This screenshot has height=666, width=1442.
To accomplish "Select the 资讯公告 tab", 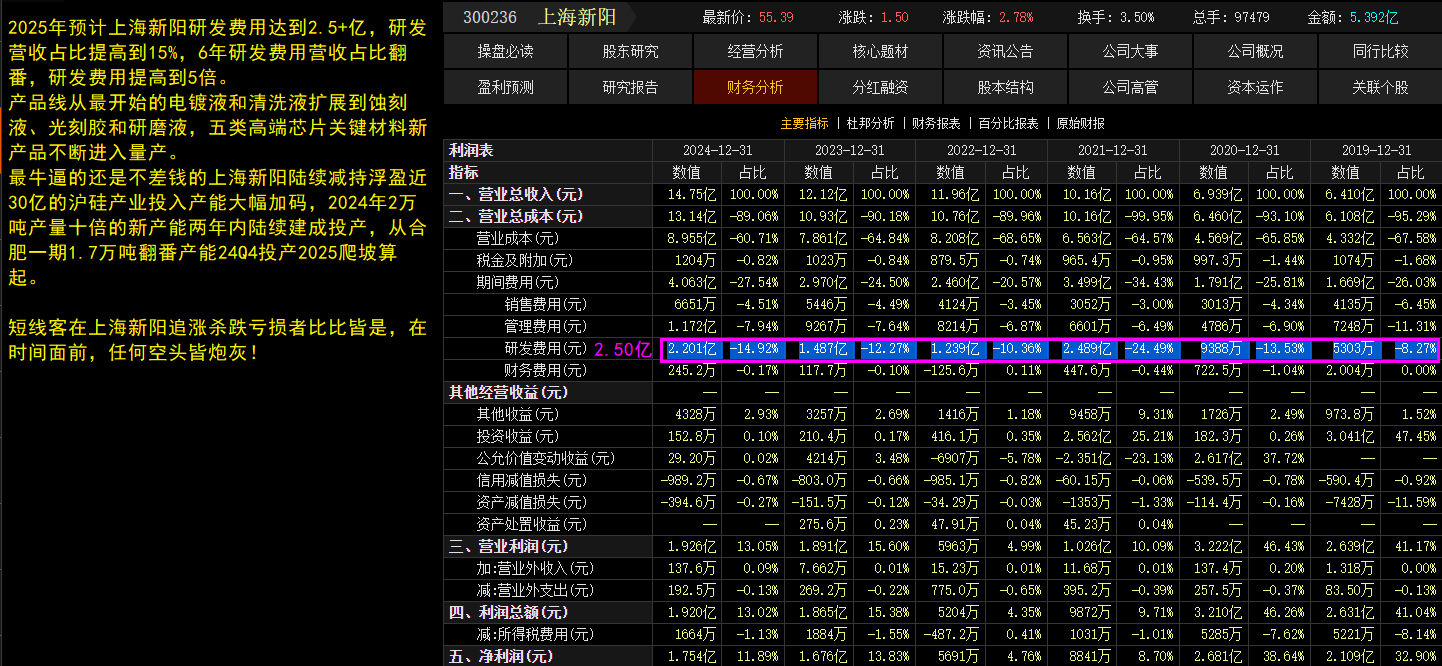I will pos(1005,51).
